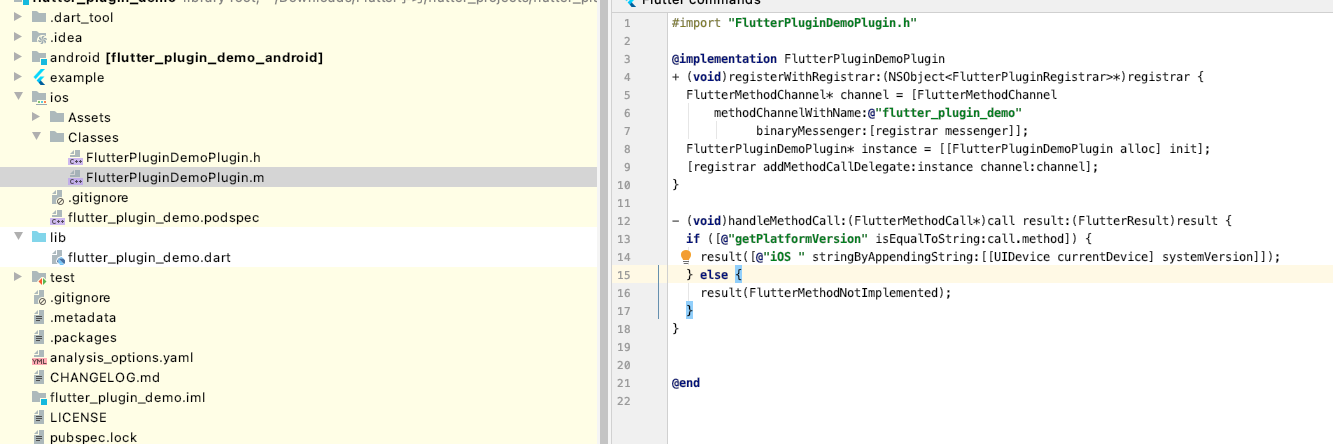Click the flutter_plugin_demo.iml file icon
1333x444 pixels.
(x=40, y=397)
